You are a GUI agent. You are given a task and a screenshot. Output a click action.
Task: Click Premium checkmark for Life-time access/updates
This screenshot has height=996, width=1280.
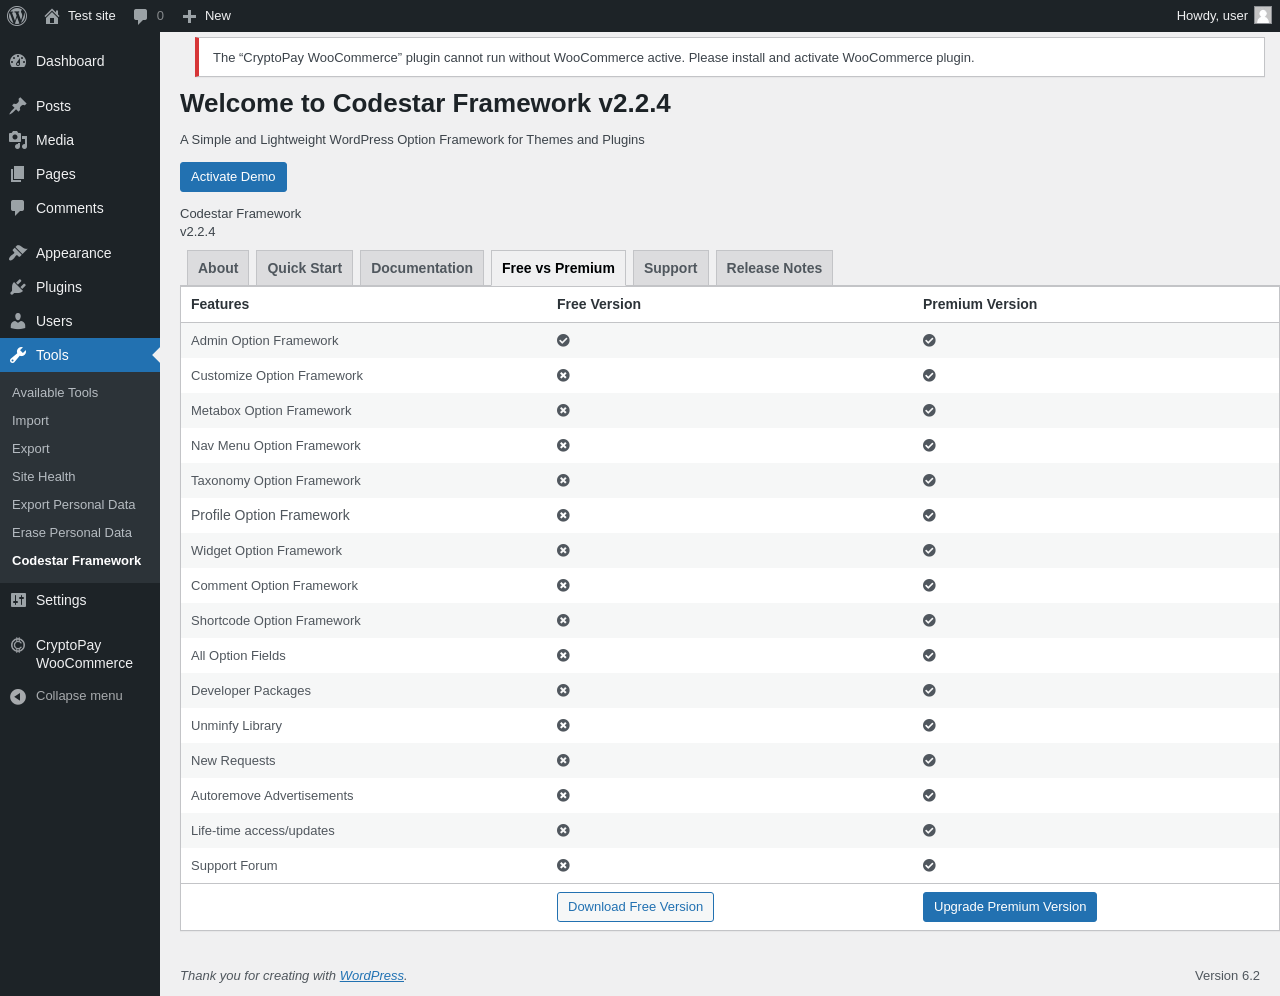coord(929,830)
